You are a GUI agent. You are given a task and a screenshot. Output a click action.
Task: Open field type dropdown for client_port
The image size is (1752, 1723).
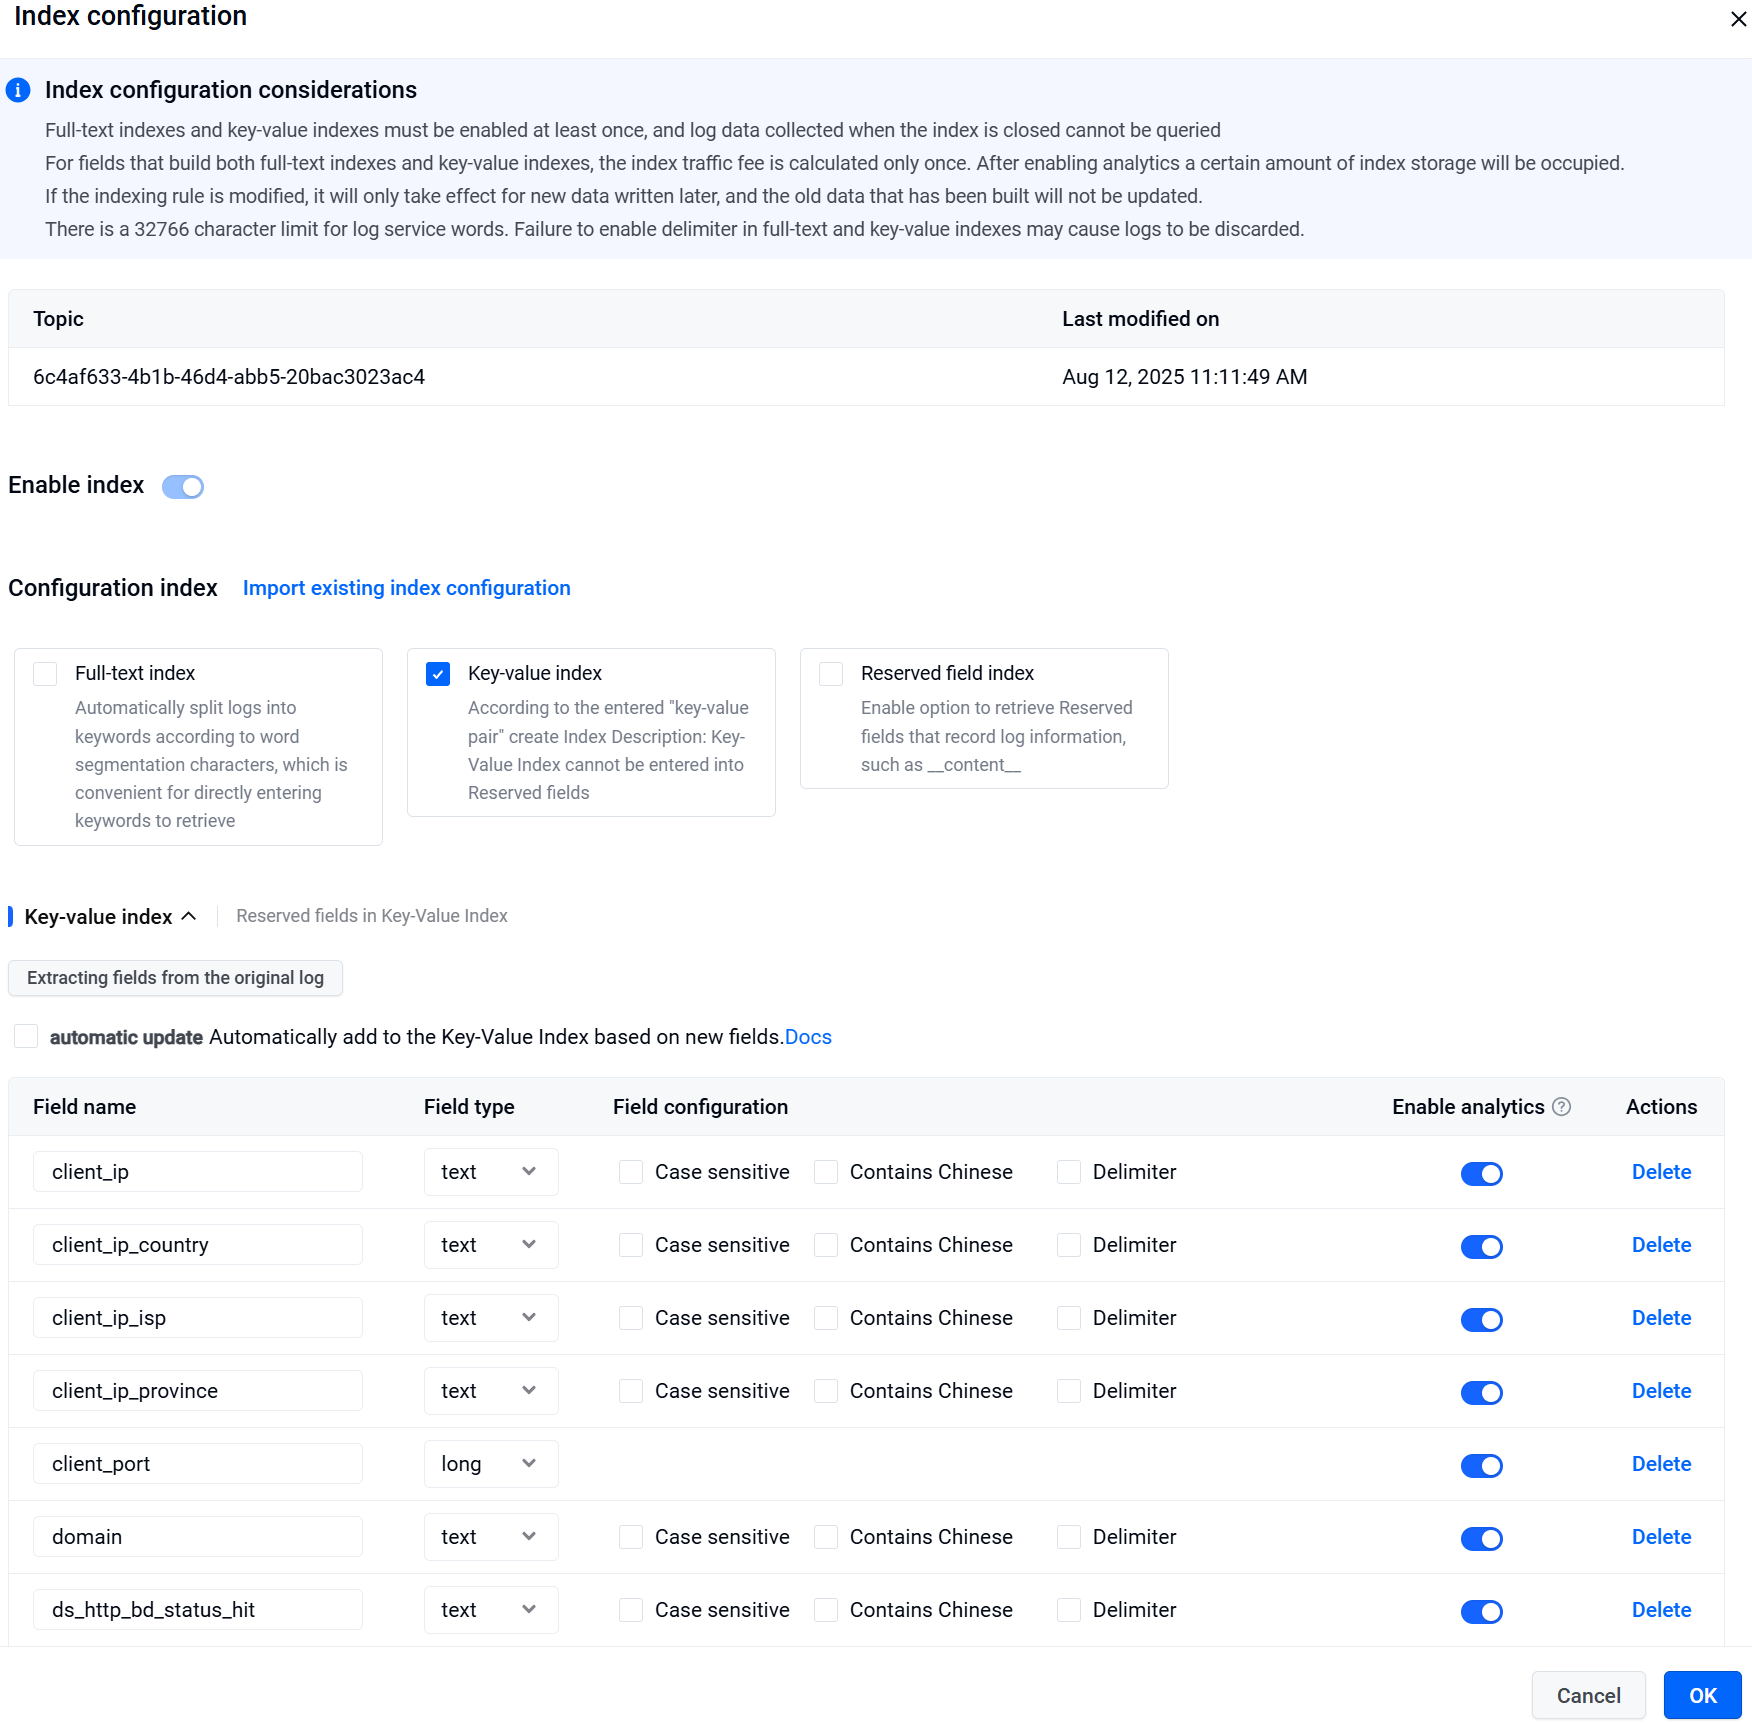point(490,1463)
